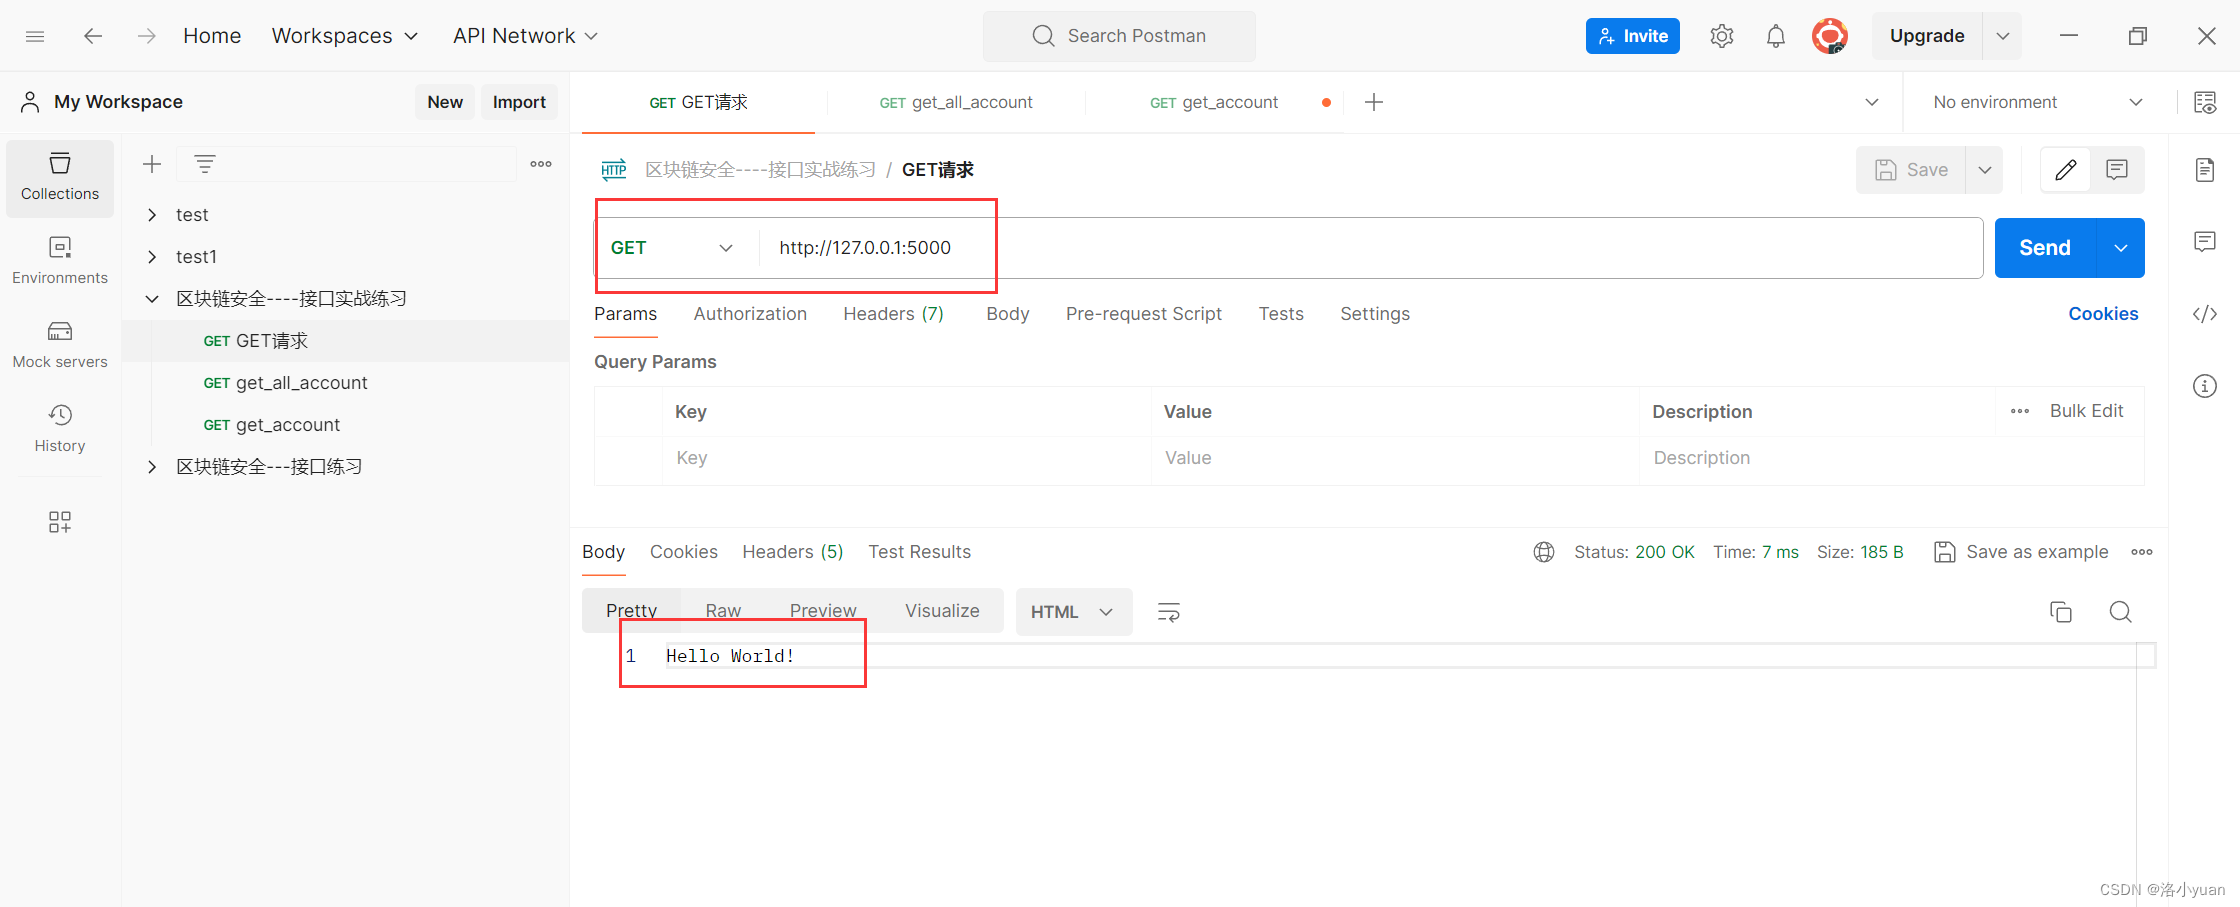Go back with the left arrow

[x=93, y=36]
